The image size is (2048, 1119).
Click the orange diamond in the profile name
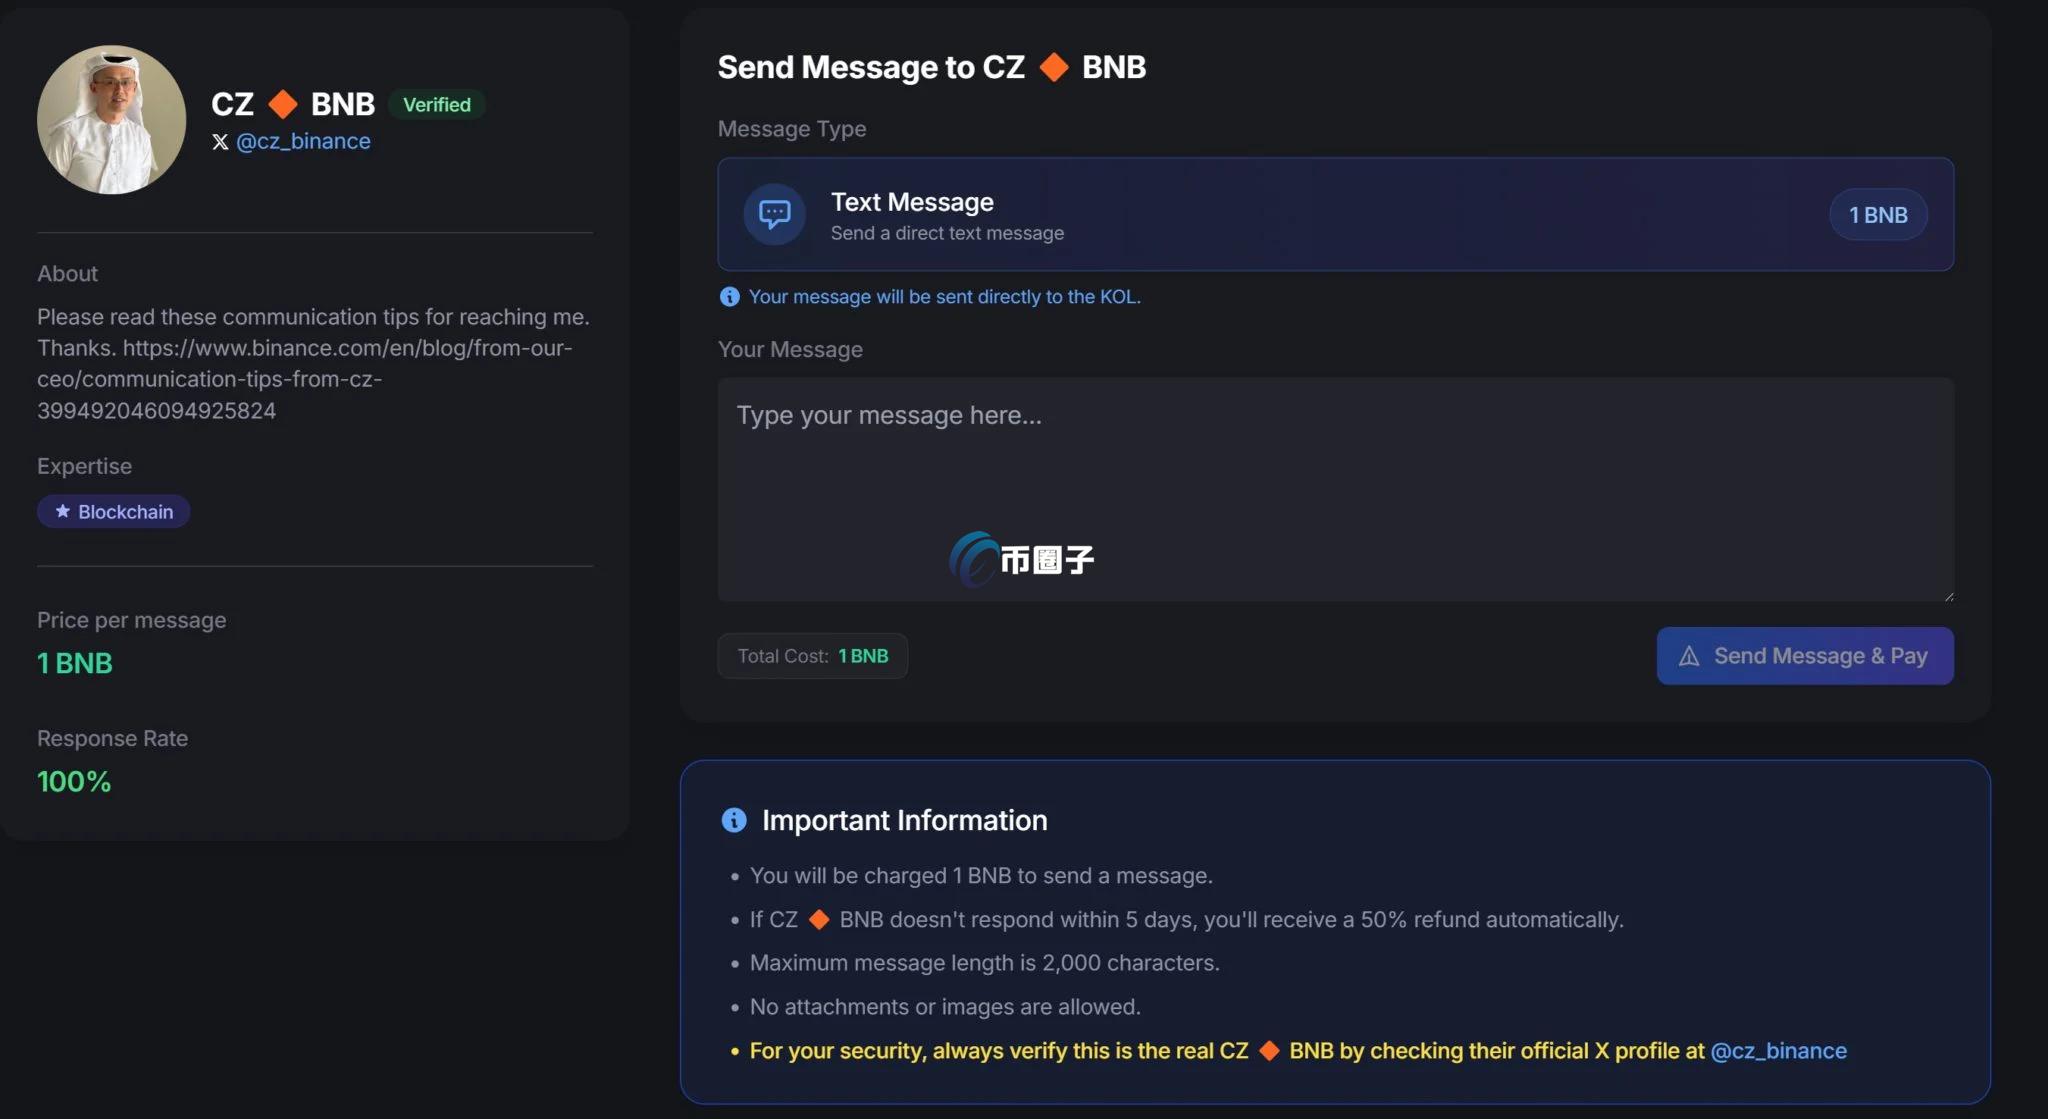pyautogui.click(x=283, y=104)
